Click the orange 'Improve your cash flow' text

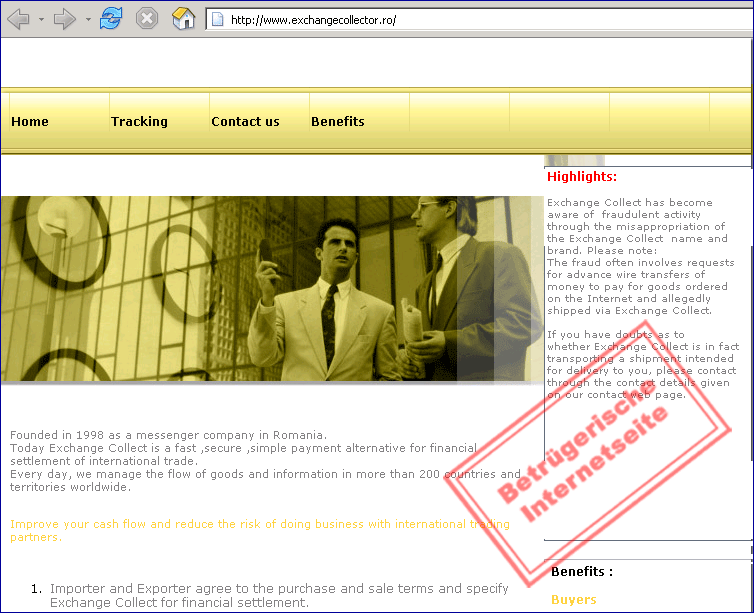260,530
